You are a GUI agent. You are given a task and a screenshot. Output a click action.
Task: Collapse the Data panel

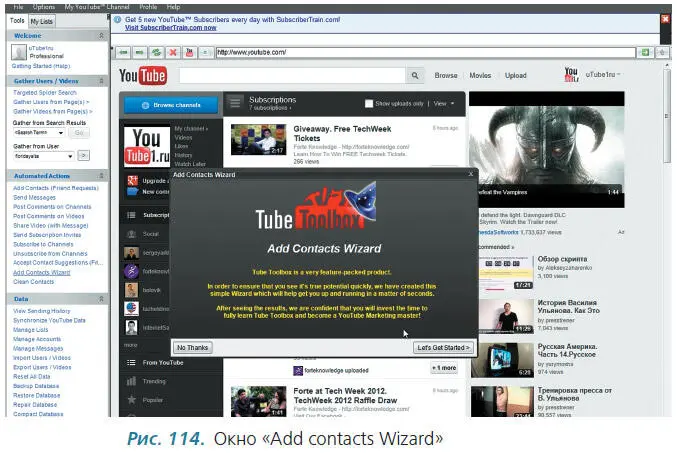(x=101, y=299)
